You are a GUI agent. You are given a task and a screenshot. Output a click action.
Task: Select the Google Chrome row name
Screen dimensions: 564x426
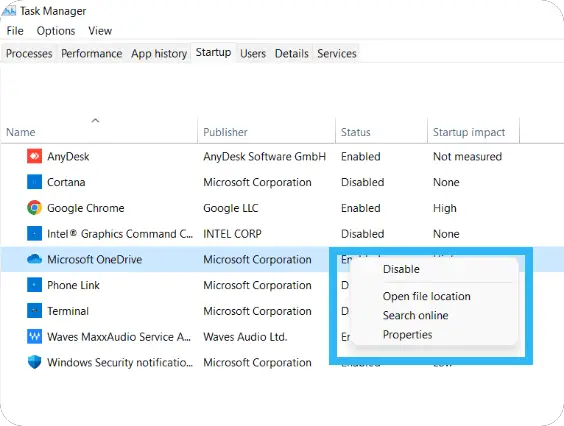click(x=86, y=208)
